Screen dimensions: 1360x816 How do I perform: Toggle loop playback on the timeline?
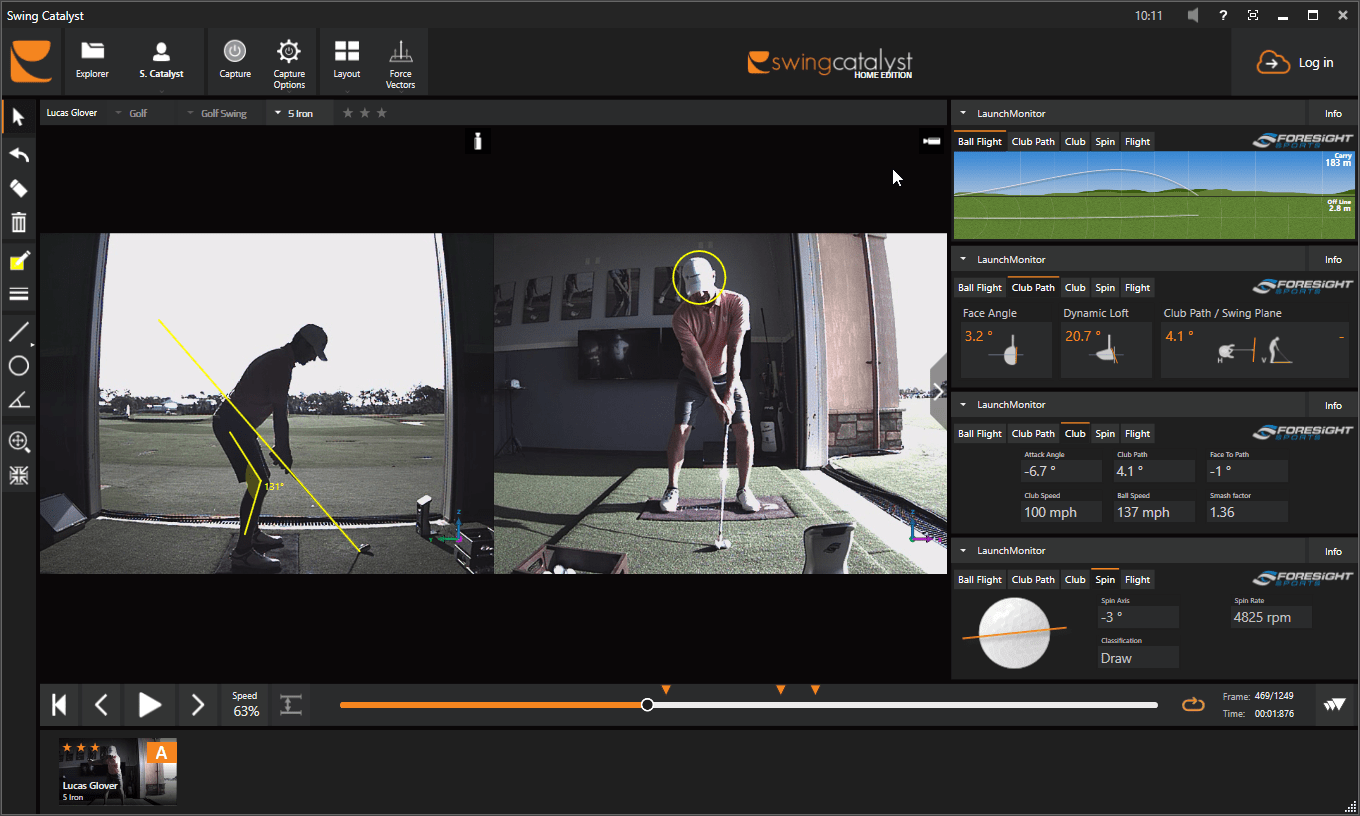point(1193,704)
